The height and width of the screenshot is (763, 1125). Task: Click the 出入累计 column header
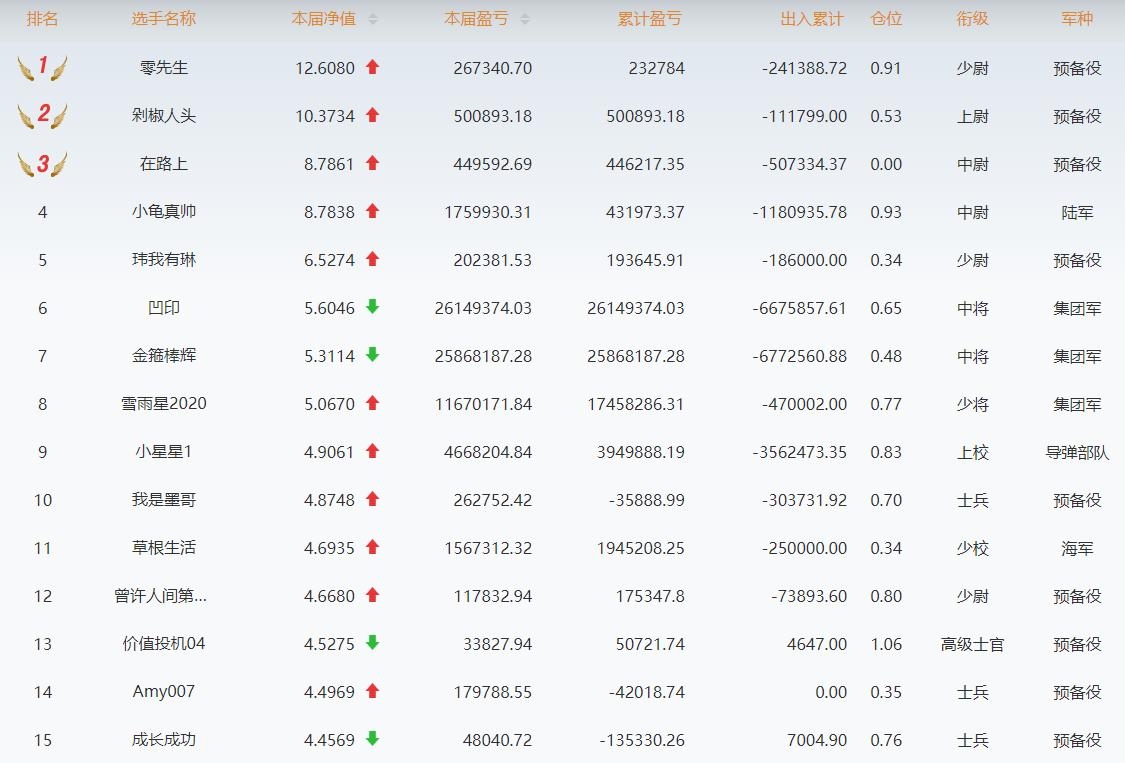click(812, 19)
